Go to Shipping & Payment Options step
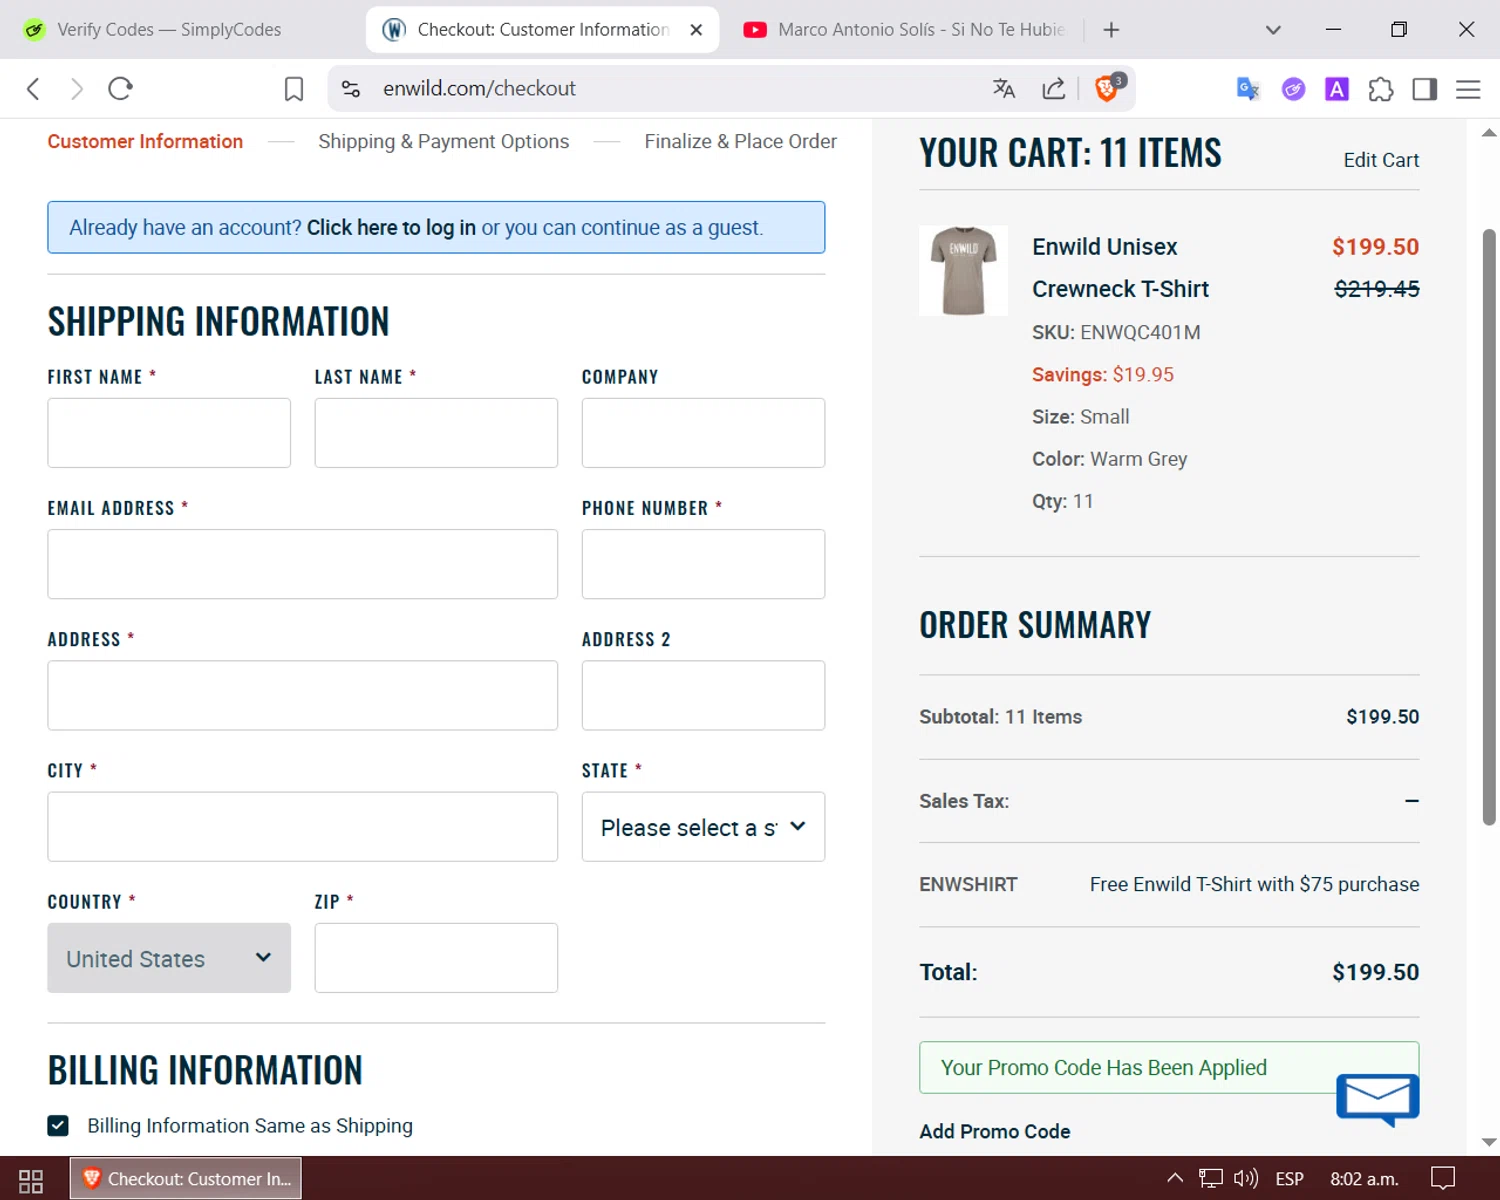This screenshot has height=1200, width=1500. 443,141
